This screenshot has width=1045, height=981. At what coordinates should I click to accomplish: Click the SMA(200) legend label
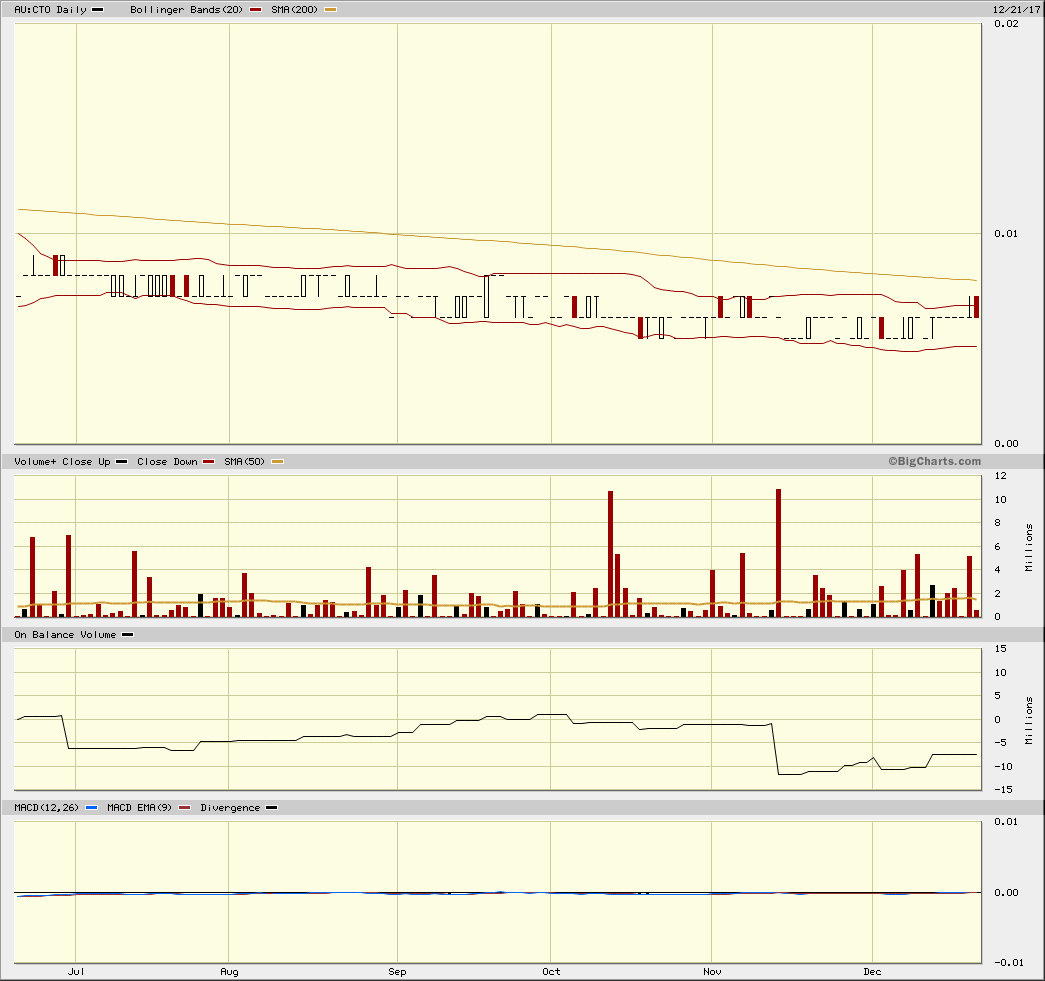pyautogui.click(x=295, y=9)
